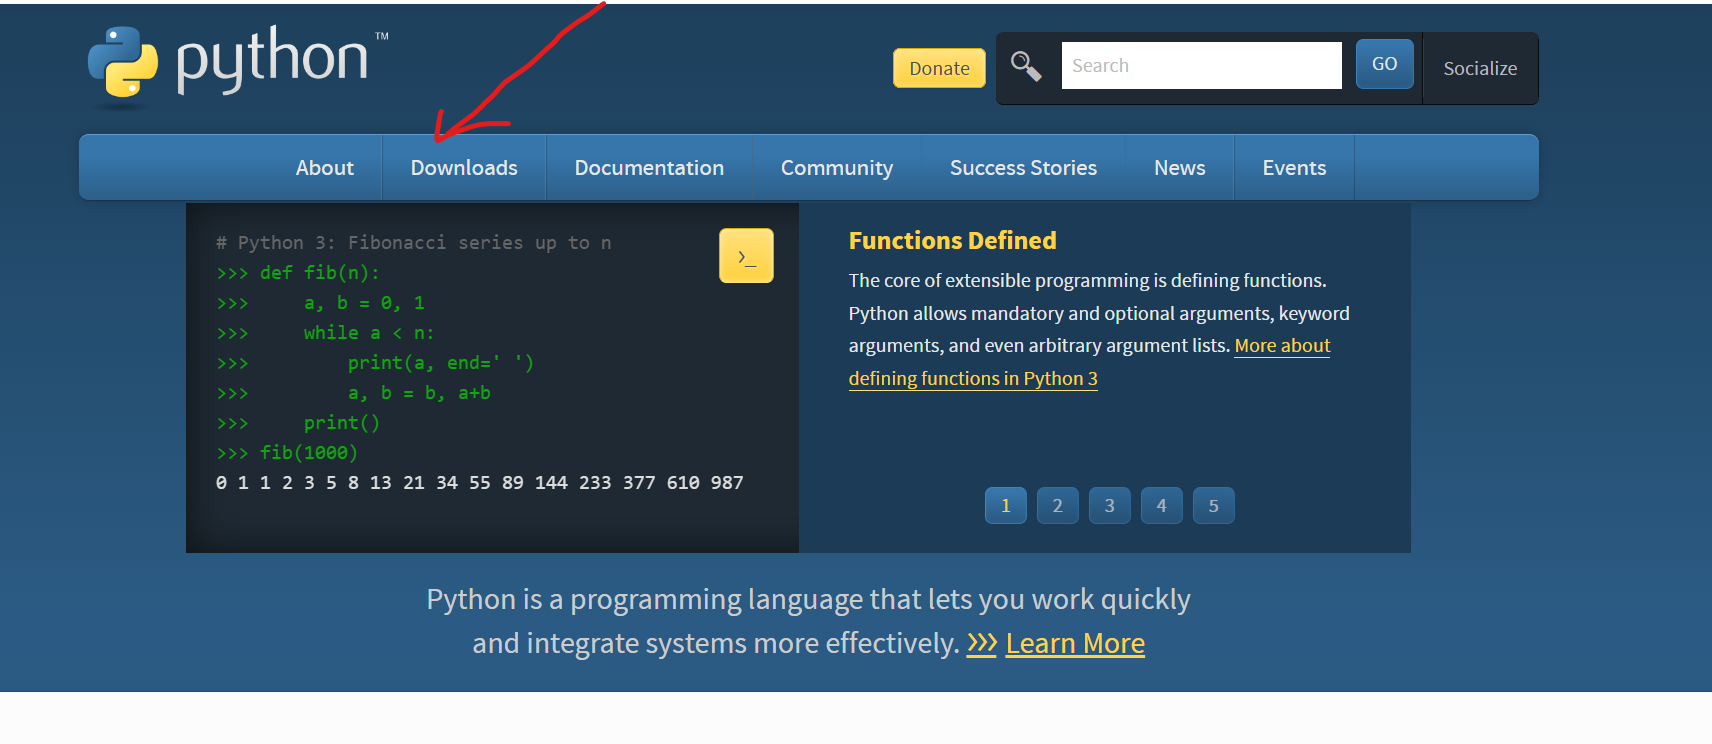Viewport: 1712px width, 744px height.
Task: Switch to slide 5 of the carousel
Action: click(1214, 506)
